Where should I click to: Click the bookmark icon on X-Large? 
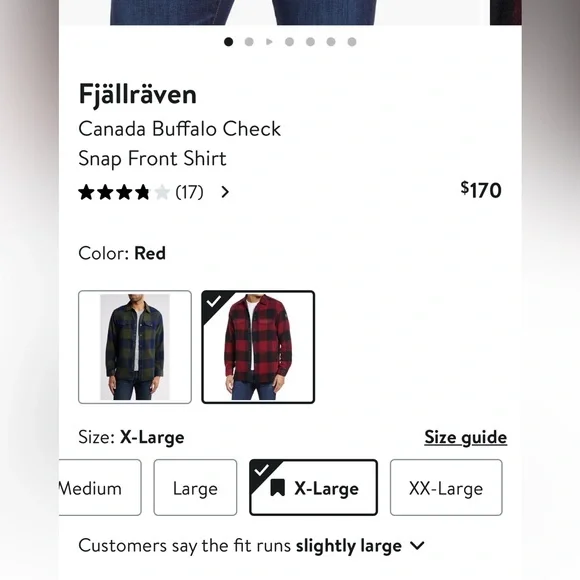277,488
